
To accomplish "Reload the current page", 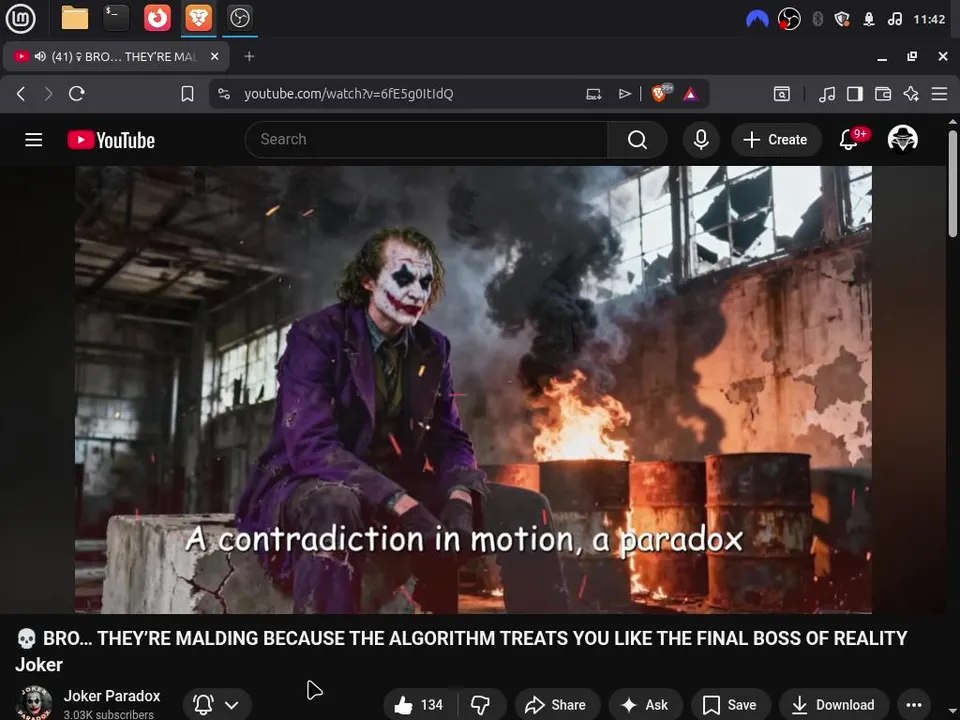I will 77,94.
